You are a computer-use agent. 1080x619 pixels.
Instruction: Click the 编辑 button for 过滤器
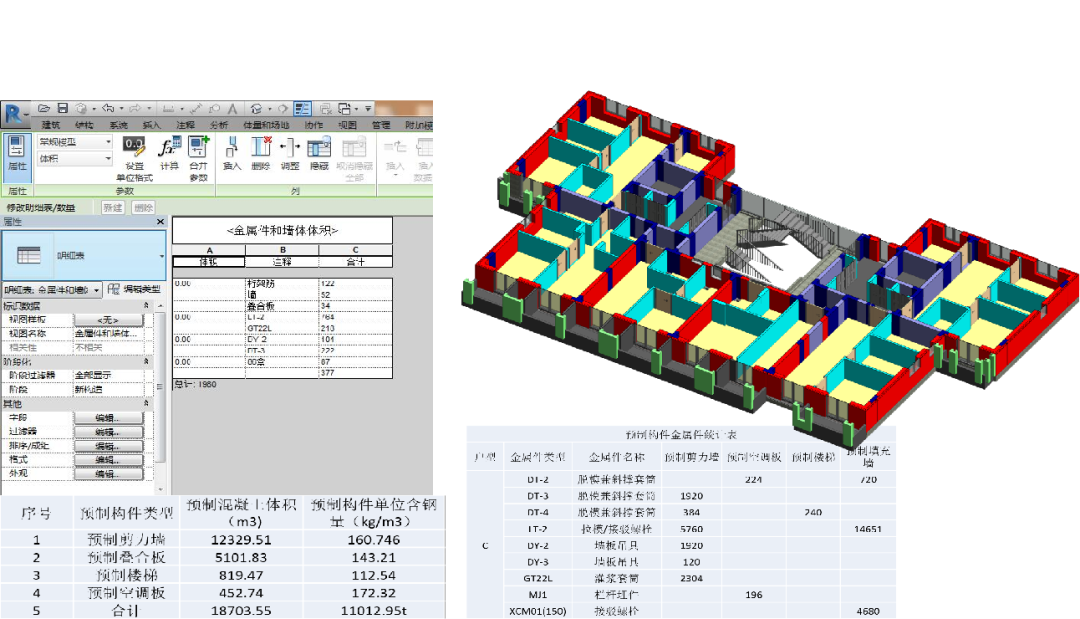point(109,432)
